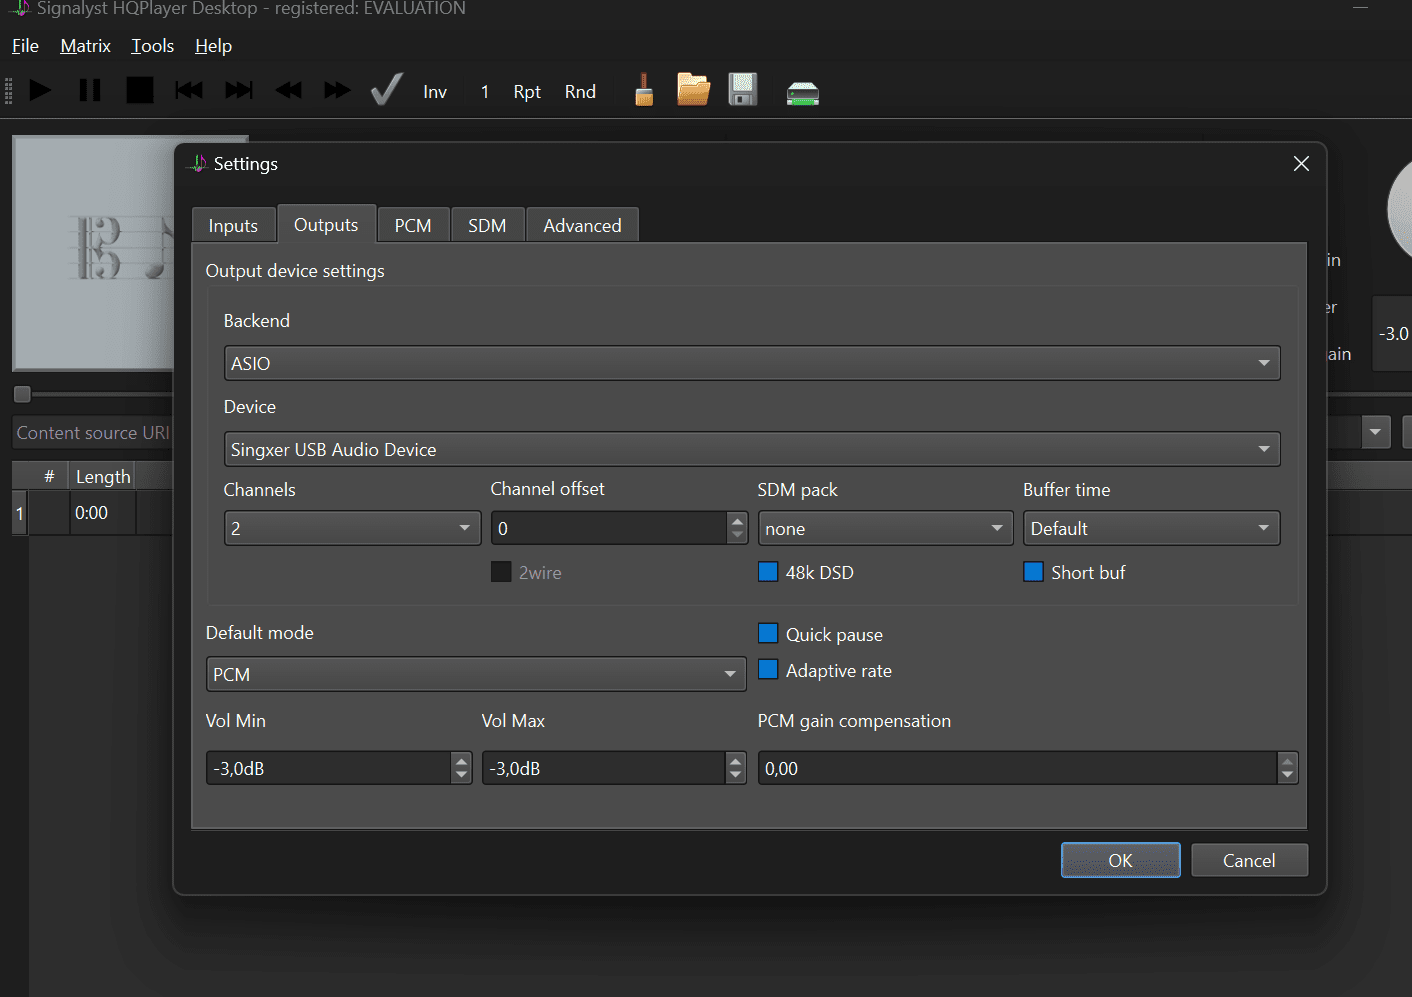Toggle Rpt repeat mode
Screen dimensions: 1412x997
(x=527, y=92)
